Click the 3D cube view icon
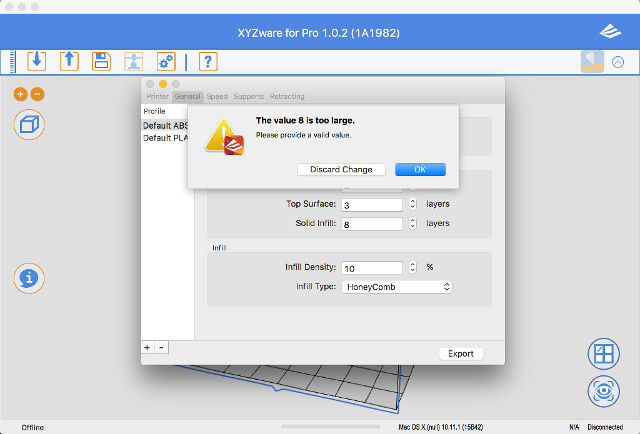640x434 pixels. (x=29, y=125)
